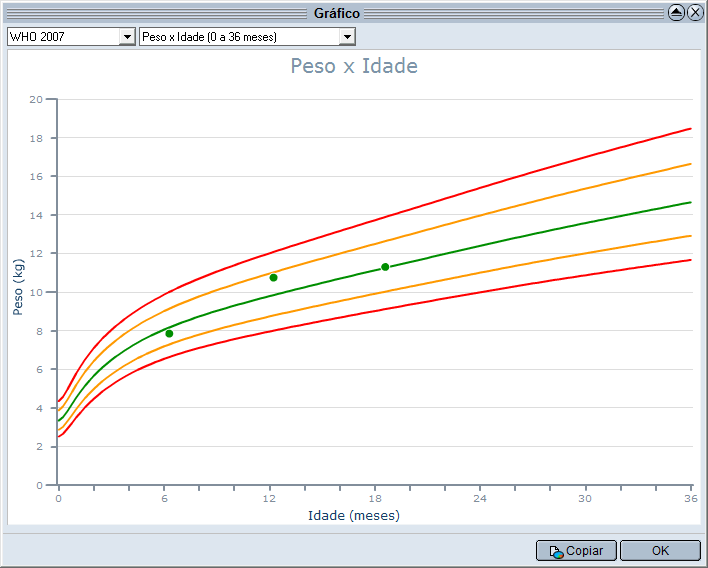Click the y-axis tick label 16
708x568 pixels.
point(36,177)
